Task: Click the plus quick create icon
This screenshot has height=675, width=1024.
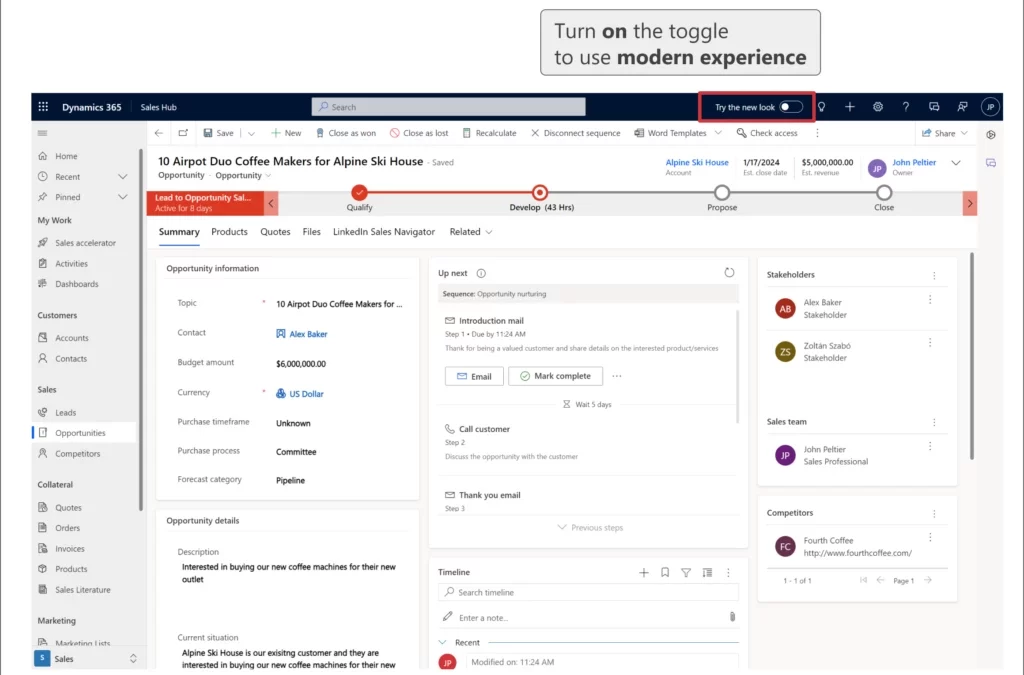Action: (850, 107)
